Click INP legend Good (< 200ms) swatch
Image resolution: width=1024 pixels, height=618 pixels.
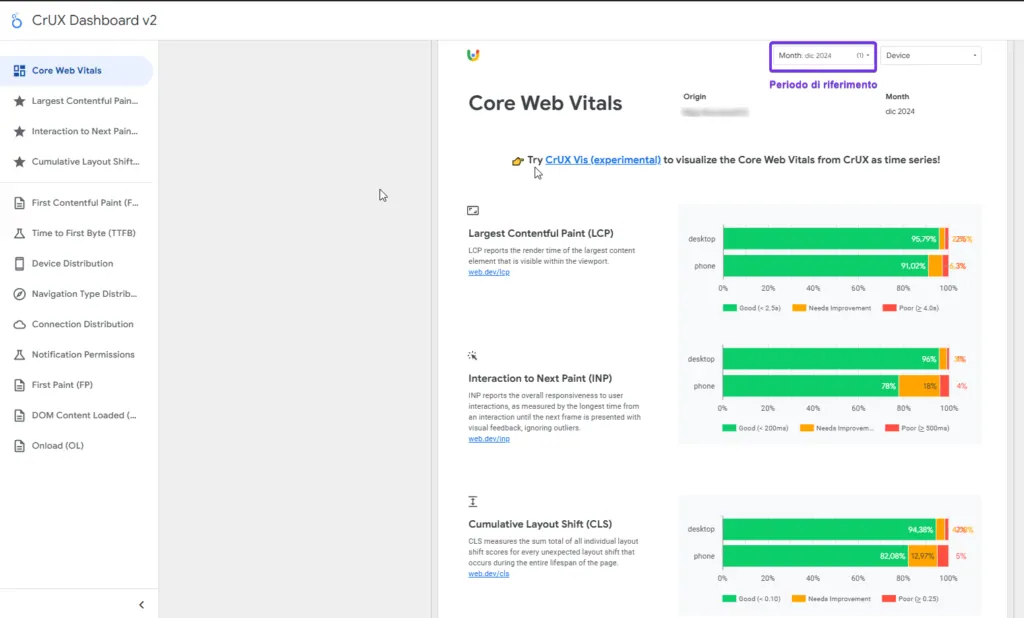point(729,428)
